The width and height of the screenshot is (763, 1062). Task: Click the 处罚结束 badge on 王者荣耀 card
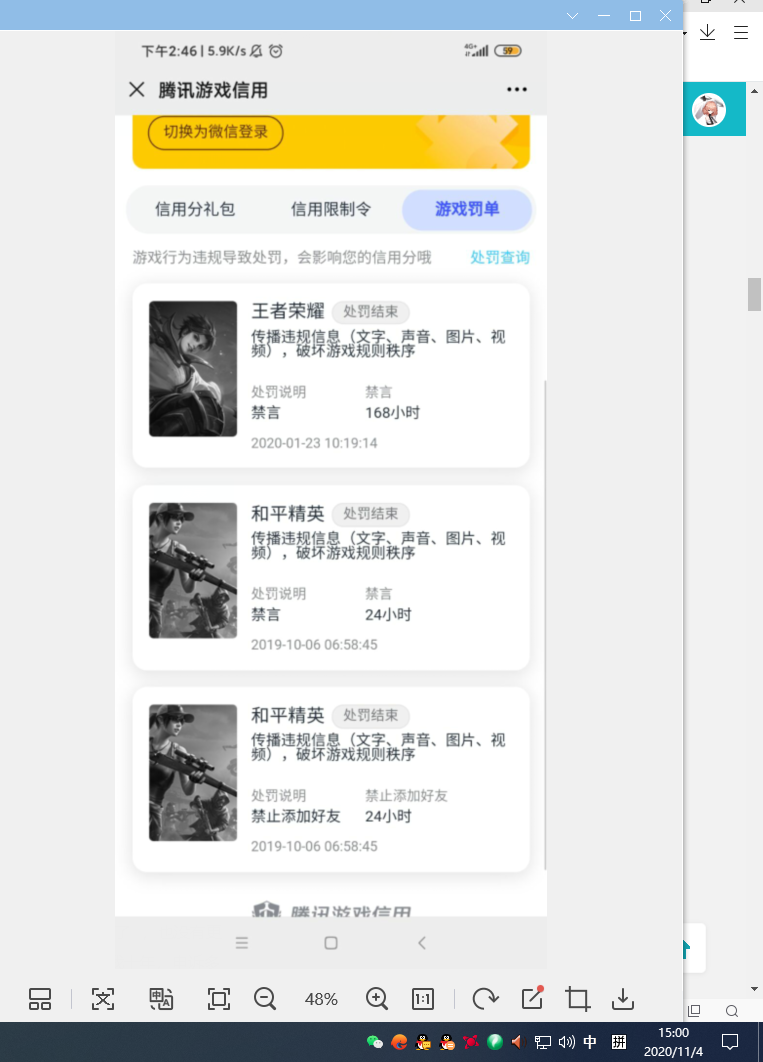(x=370, y=312)
